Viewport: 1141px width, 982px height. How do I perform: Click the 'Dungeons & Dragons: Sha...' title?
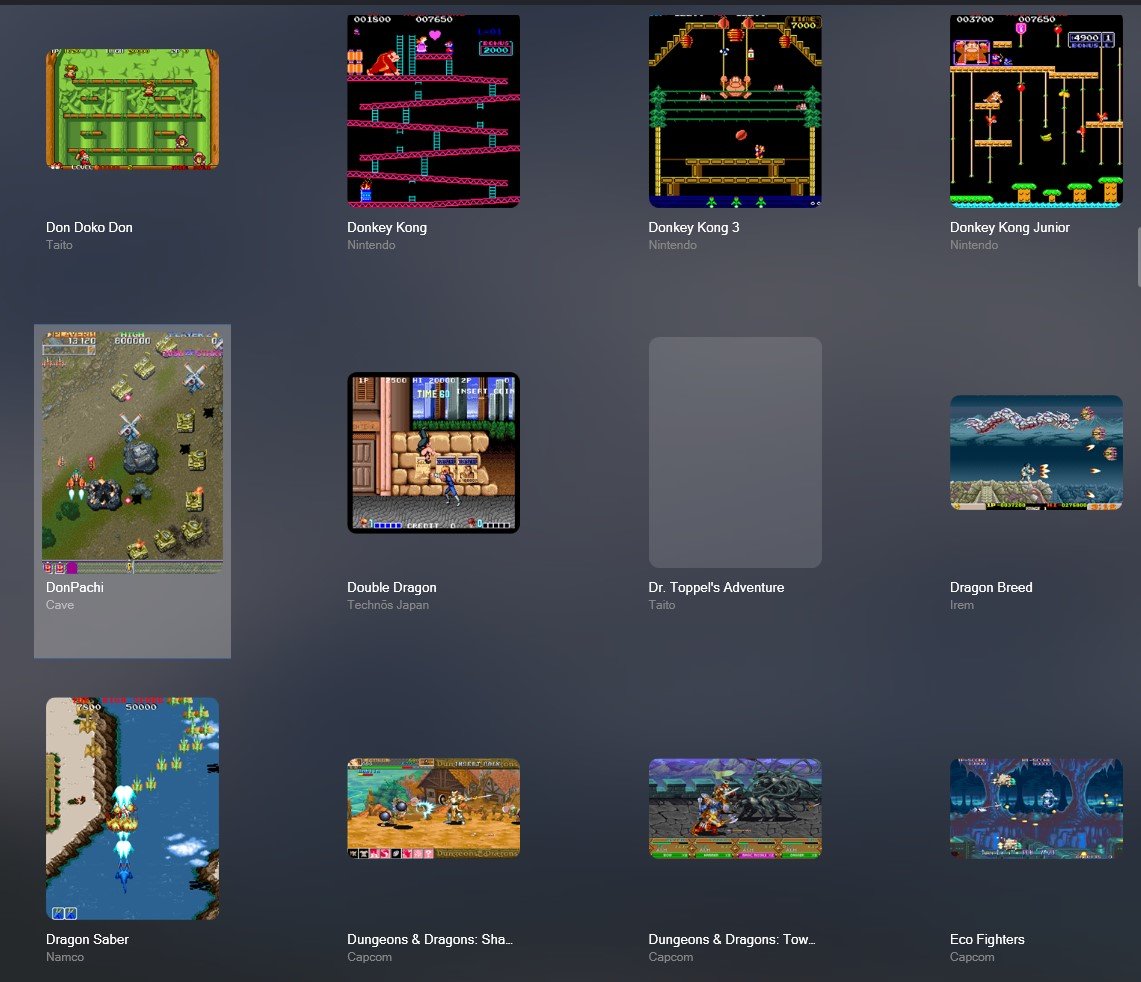pyautogui.click(x=430, y=939)
